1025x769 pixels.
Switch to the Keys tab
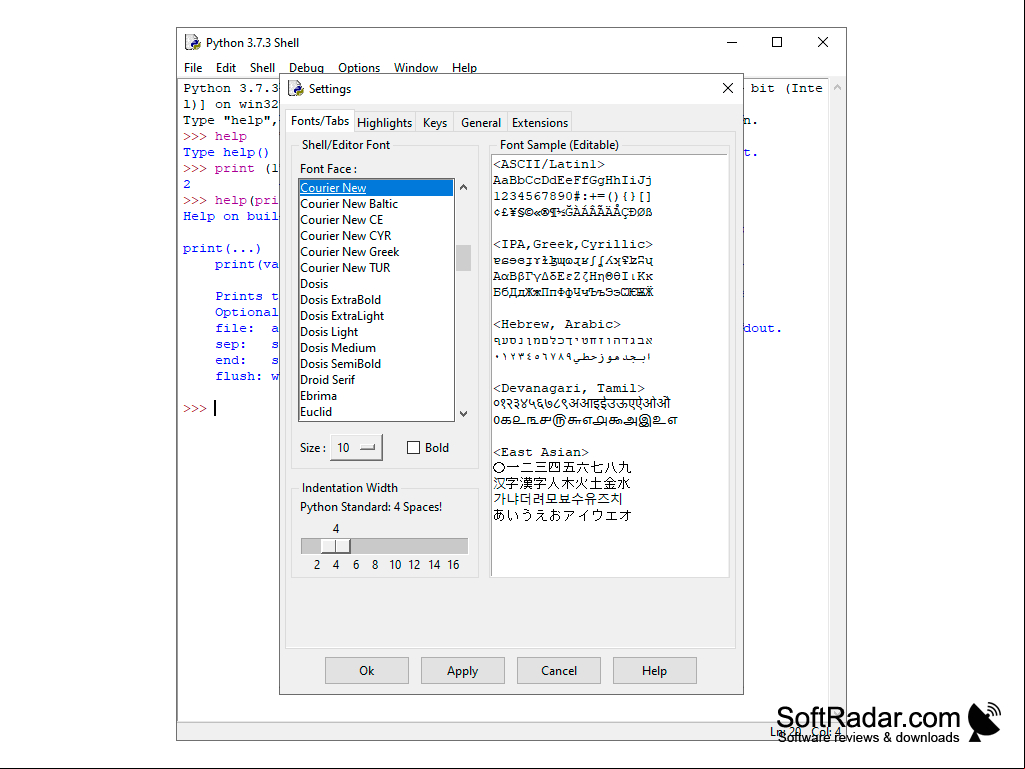pos(435,122)
